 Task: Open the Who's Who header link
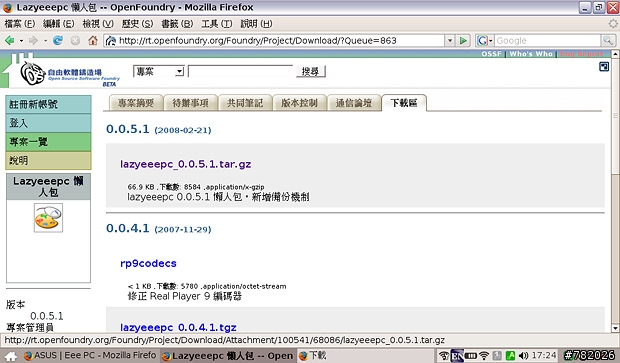[x=531, y=54]
